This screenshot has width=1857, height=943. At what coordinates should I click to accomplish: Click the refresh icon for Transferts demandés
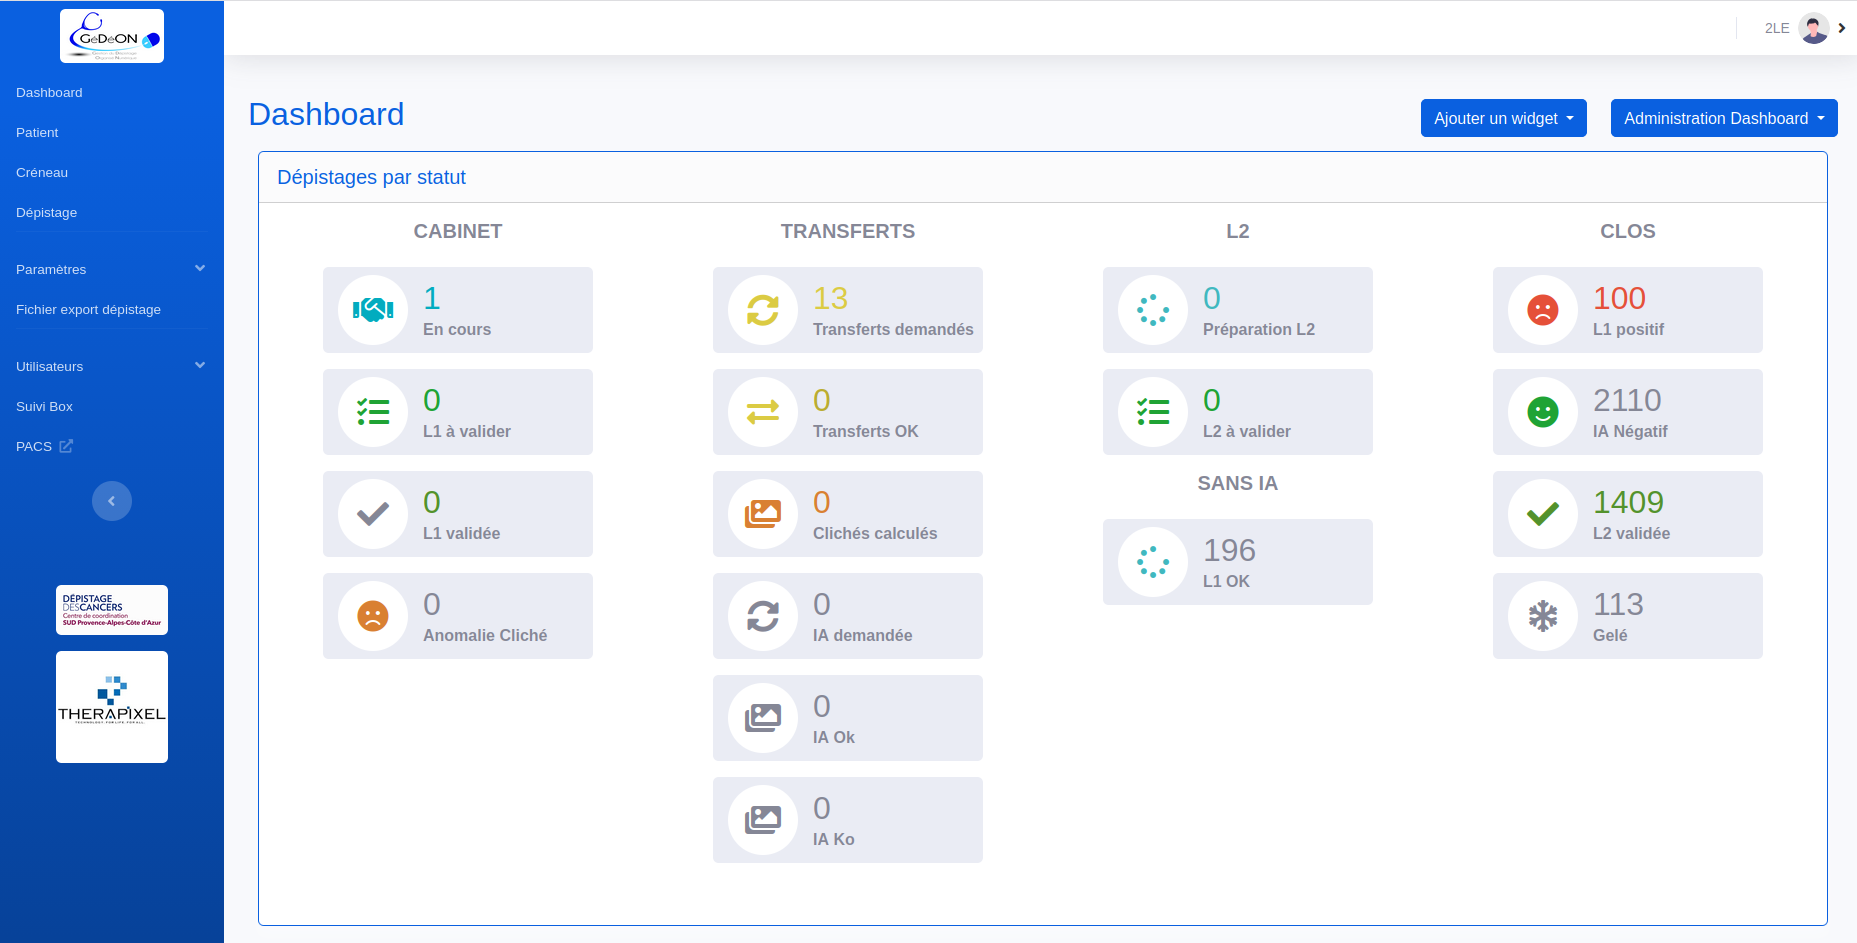pos(762,309)
